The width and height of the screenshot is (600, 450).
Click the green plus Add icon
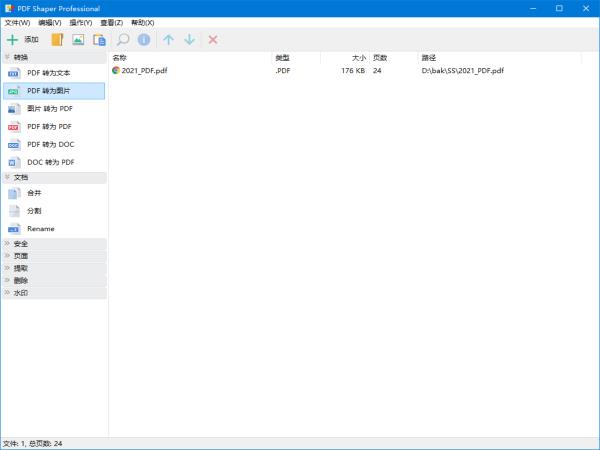(12, 39)
